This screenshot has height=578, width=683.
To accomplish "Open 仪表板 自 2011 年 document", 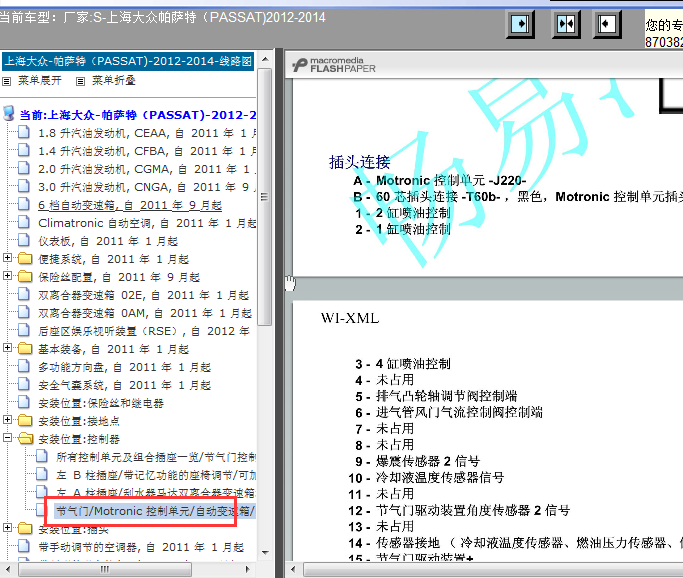I will [x=108, y=241].
